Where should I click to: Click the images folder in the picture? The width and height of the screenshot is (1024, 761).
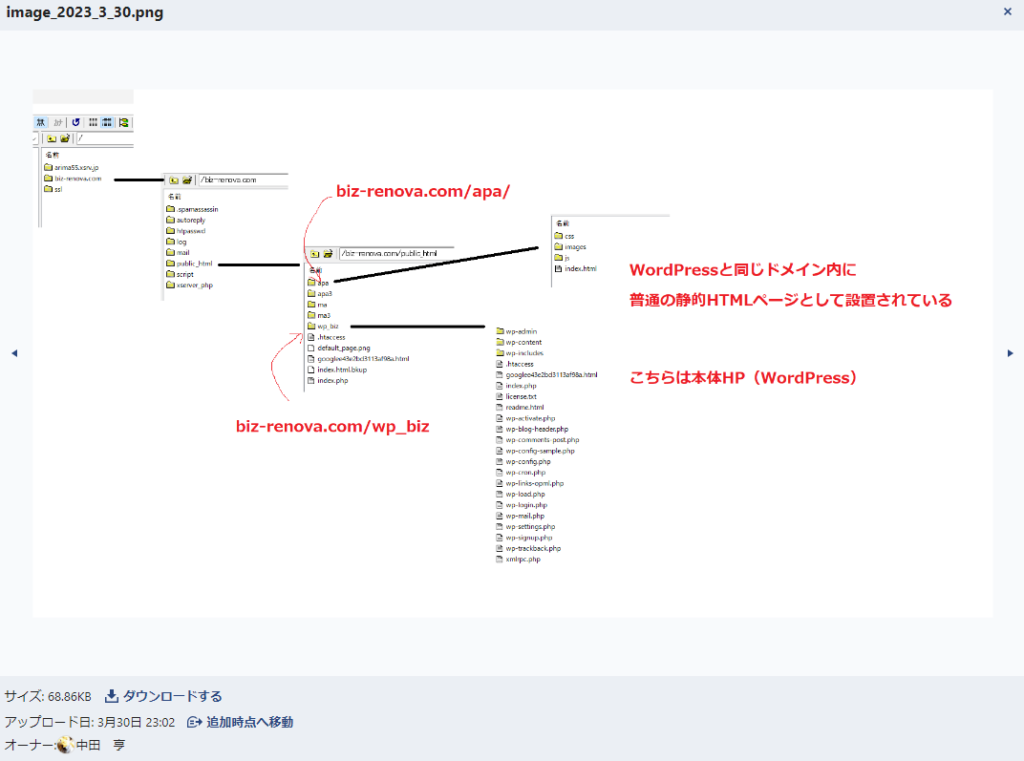[571, 247]
